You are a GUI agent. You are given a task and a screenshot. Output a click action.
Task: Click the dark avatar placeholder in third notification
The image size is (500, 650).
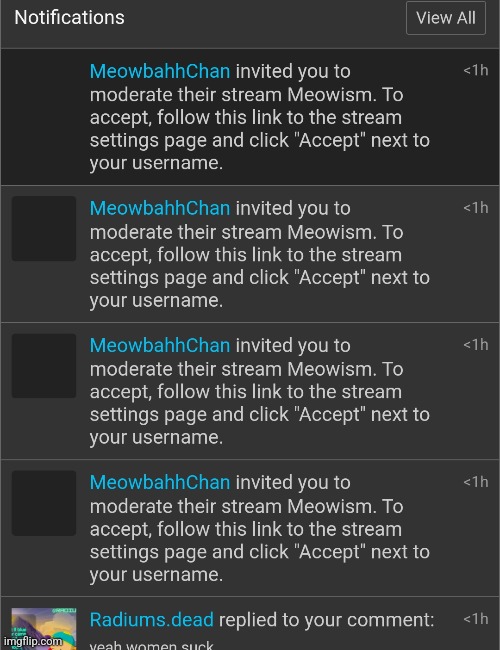(44, 366)
